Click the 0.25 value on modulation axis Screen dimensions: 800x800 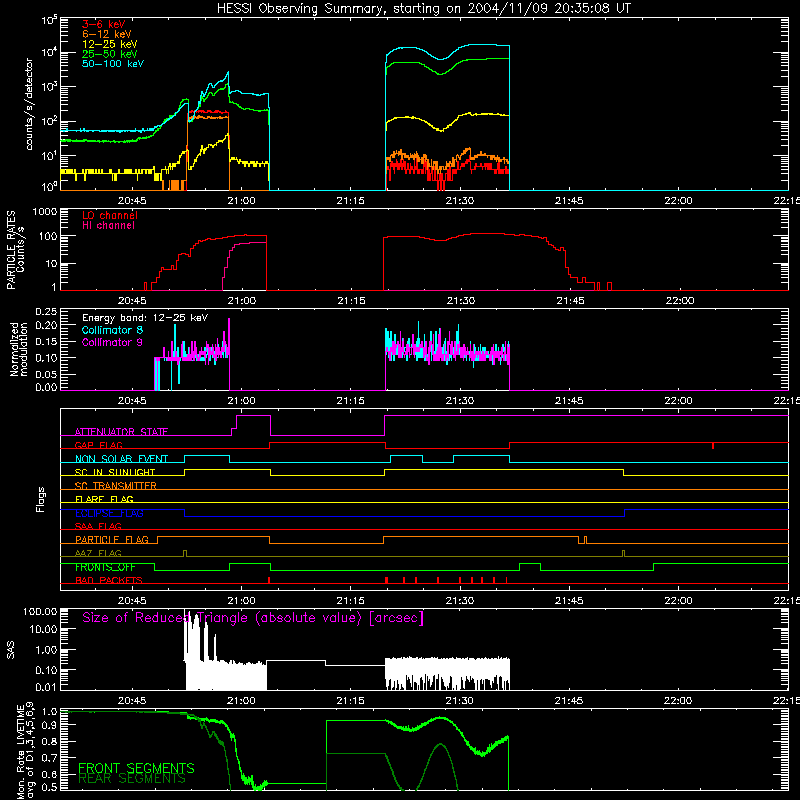pos(46,312)
